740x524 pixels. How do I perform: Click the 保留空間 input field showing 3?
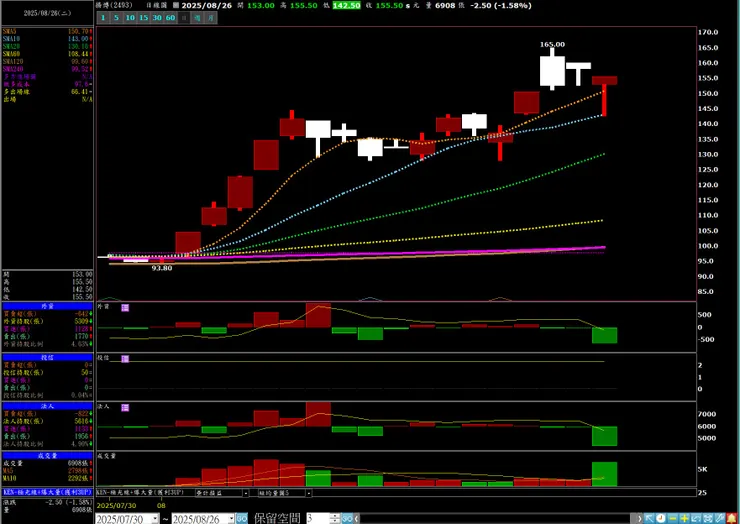tap(318, 518)
